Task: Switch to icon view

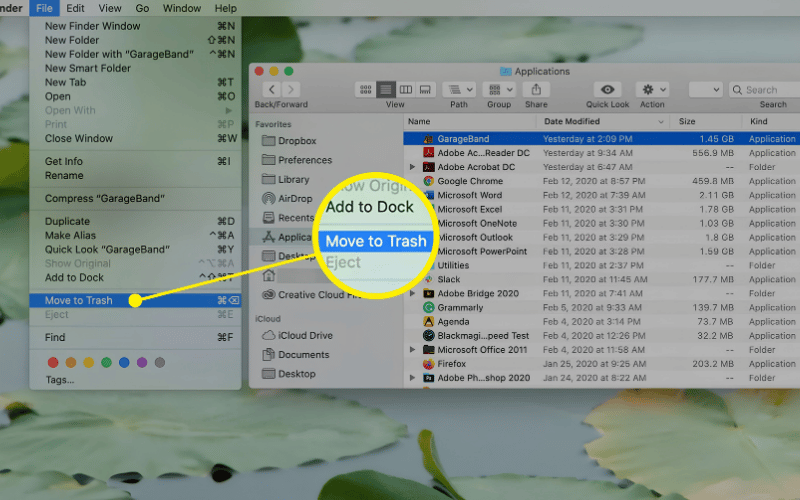Action: pos(365,90)
